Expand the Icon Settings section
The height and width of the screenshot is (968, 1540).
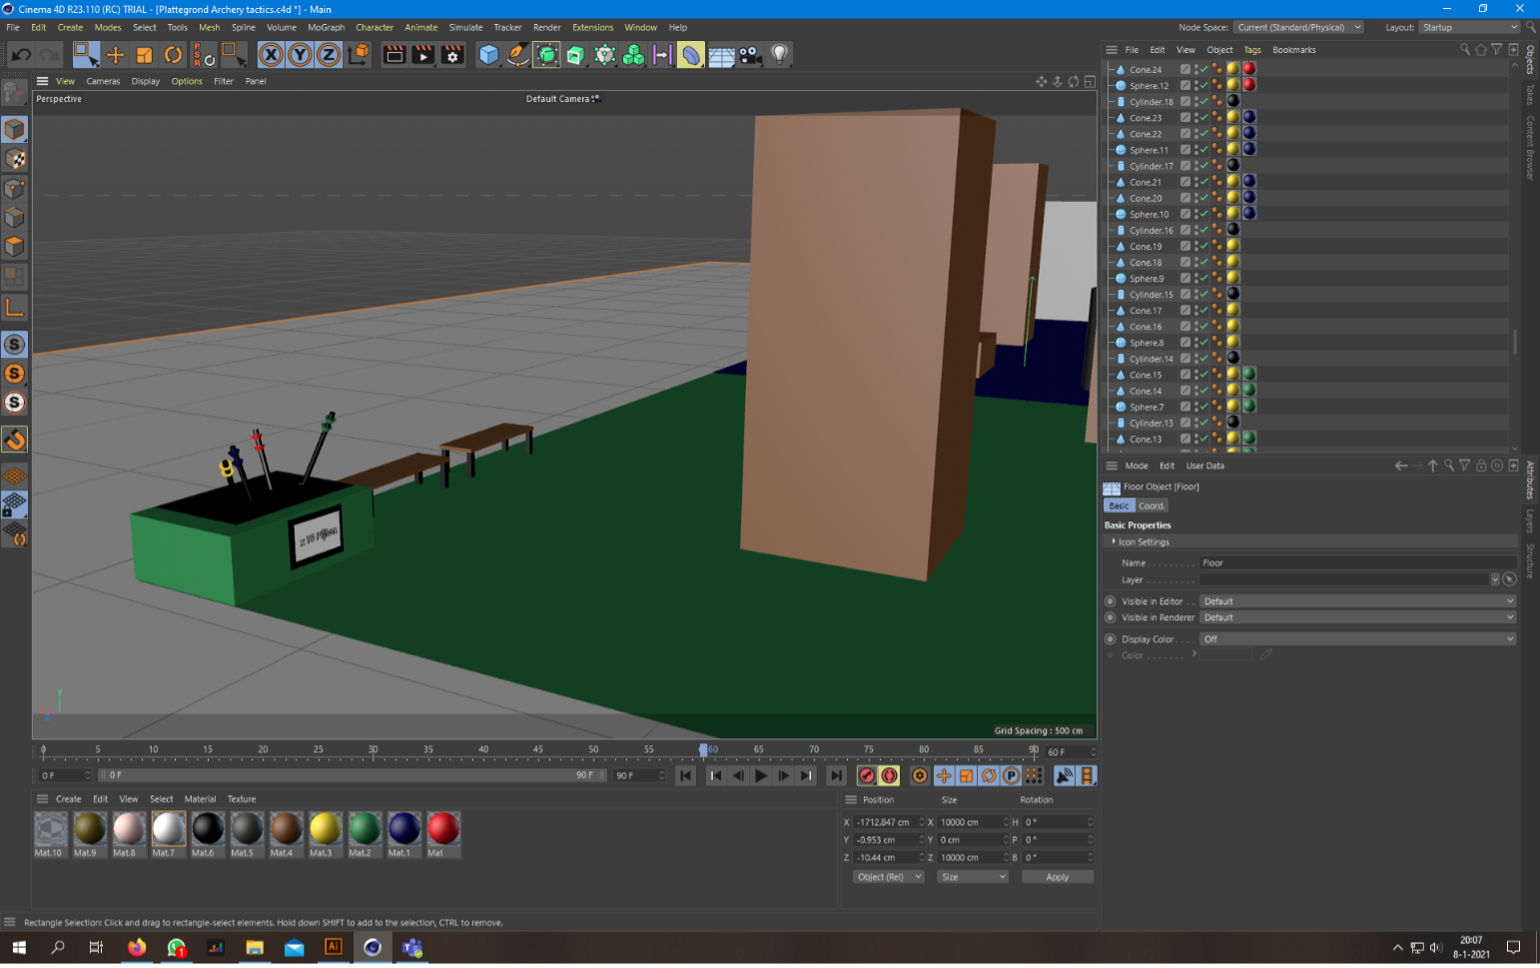click(x=1142, y=542)
